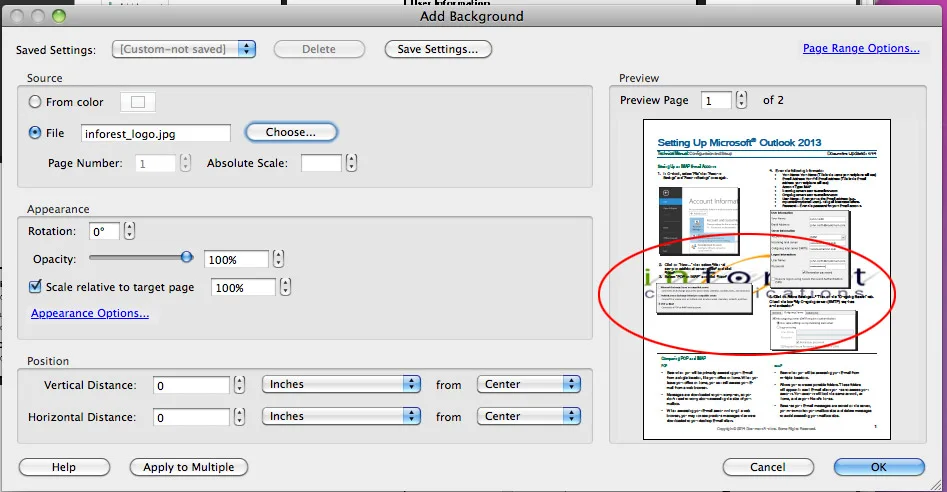Click the document preview thumbnail
The image size is (947, 492).
pos(767,279)
